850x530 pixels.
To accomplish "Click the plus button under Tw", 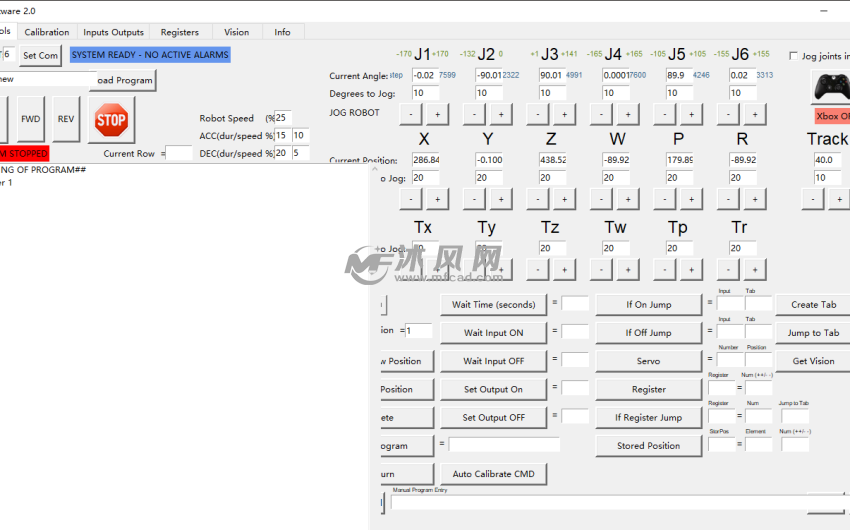I will (x=627, y=269).
